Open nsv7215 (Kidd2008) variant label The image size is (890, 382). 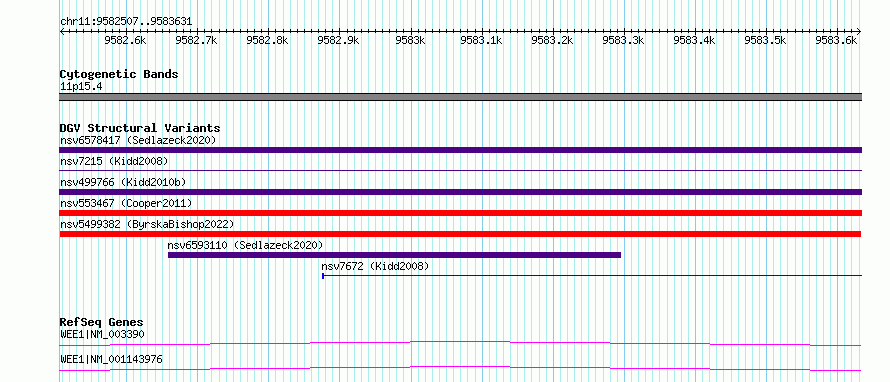coord(114,161)
